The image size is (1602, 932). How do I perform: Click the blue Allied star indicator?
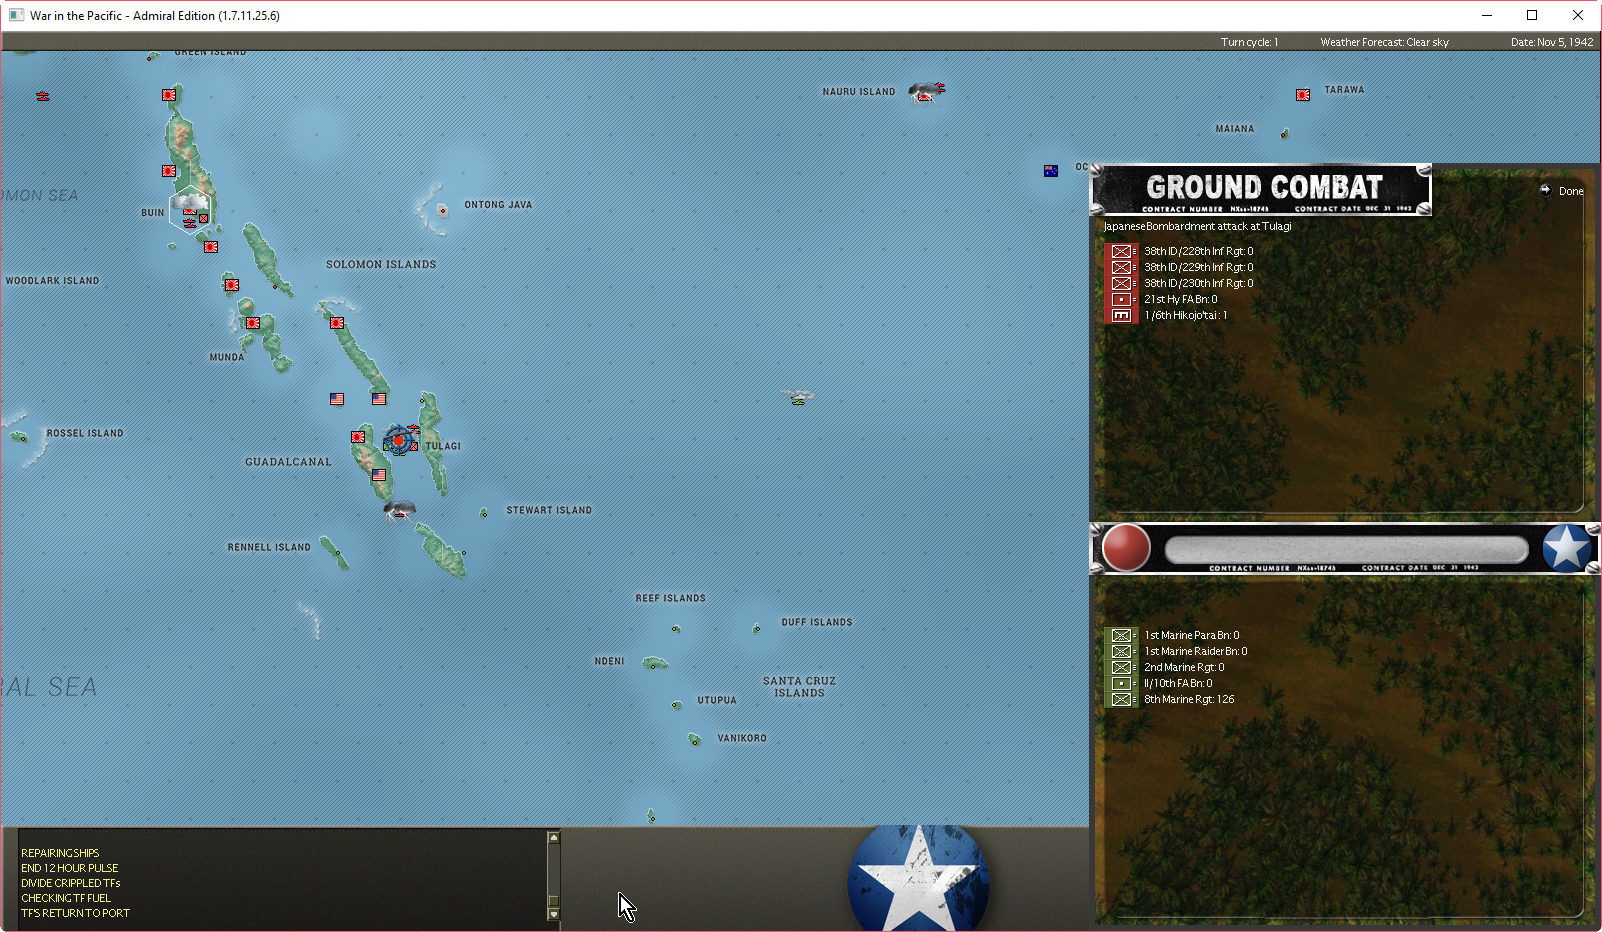point(1566,548)
